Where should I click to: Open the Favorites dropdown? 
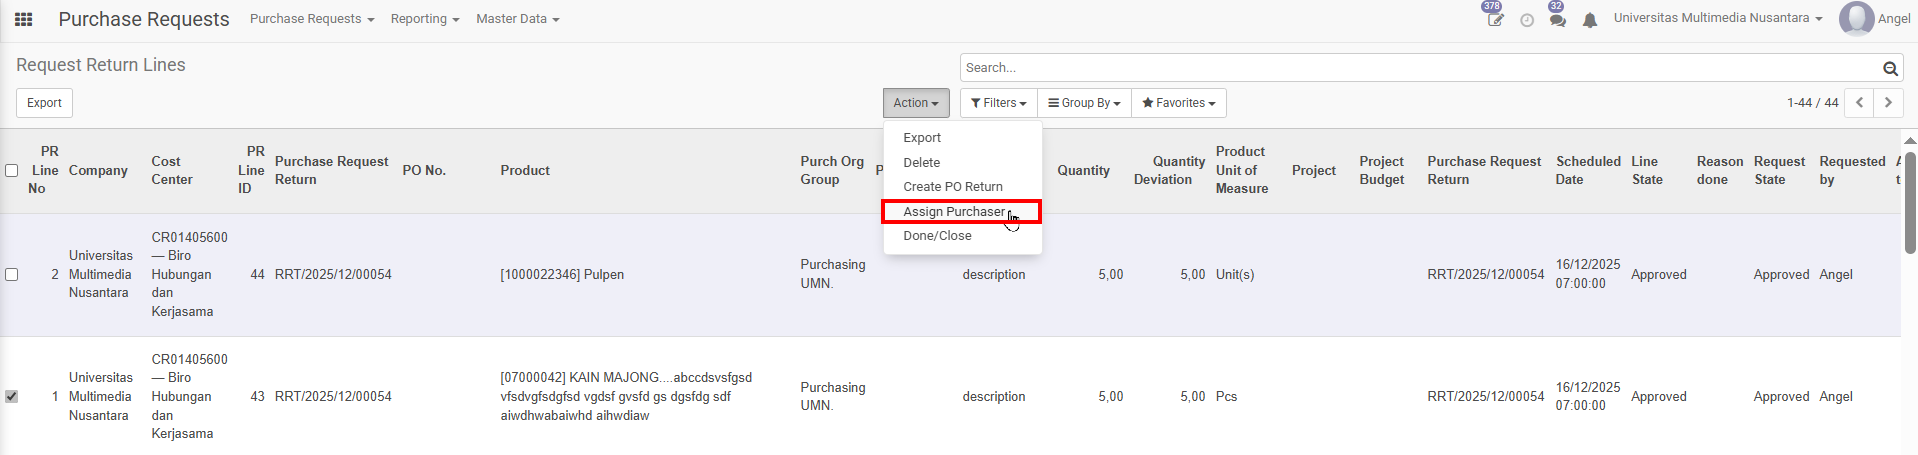(x=1178, y=103)
